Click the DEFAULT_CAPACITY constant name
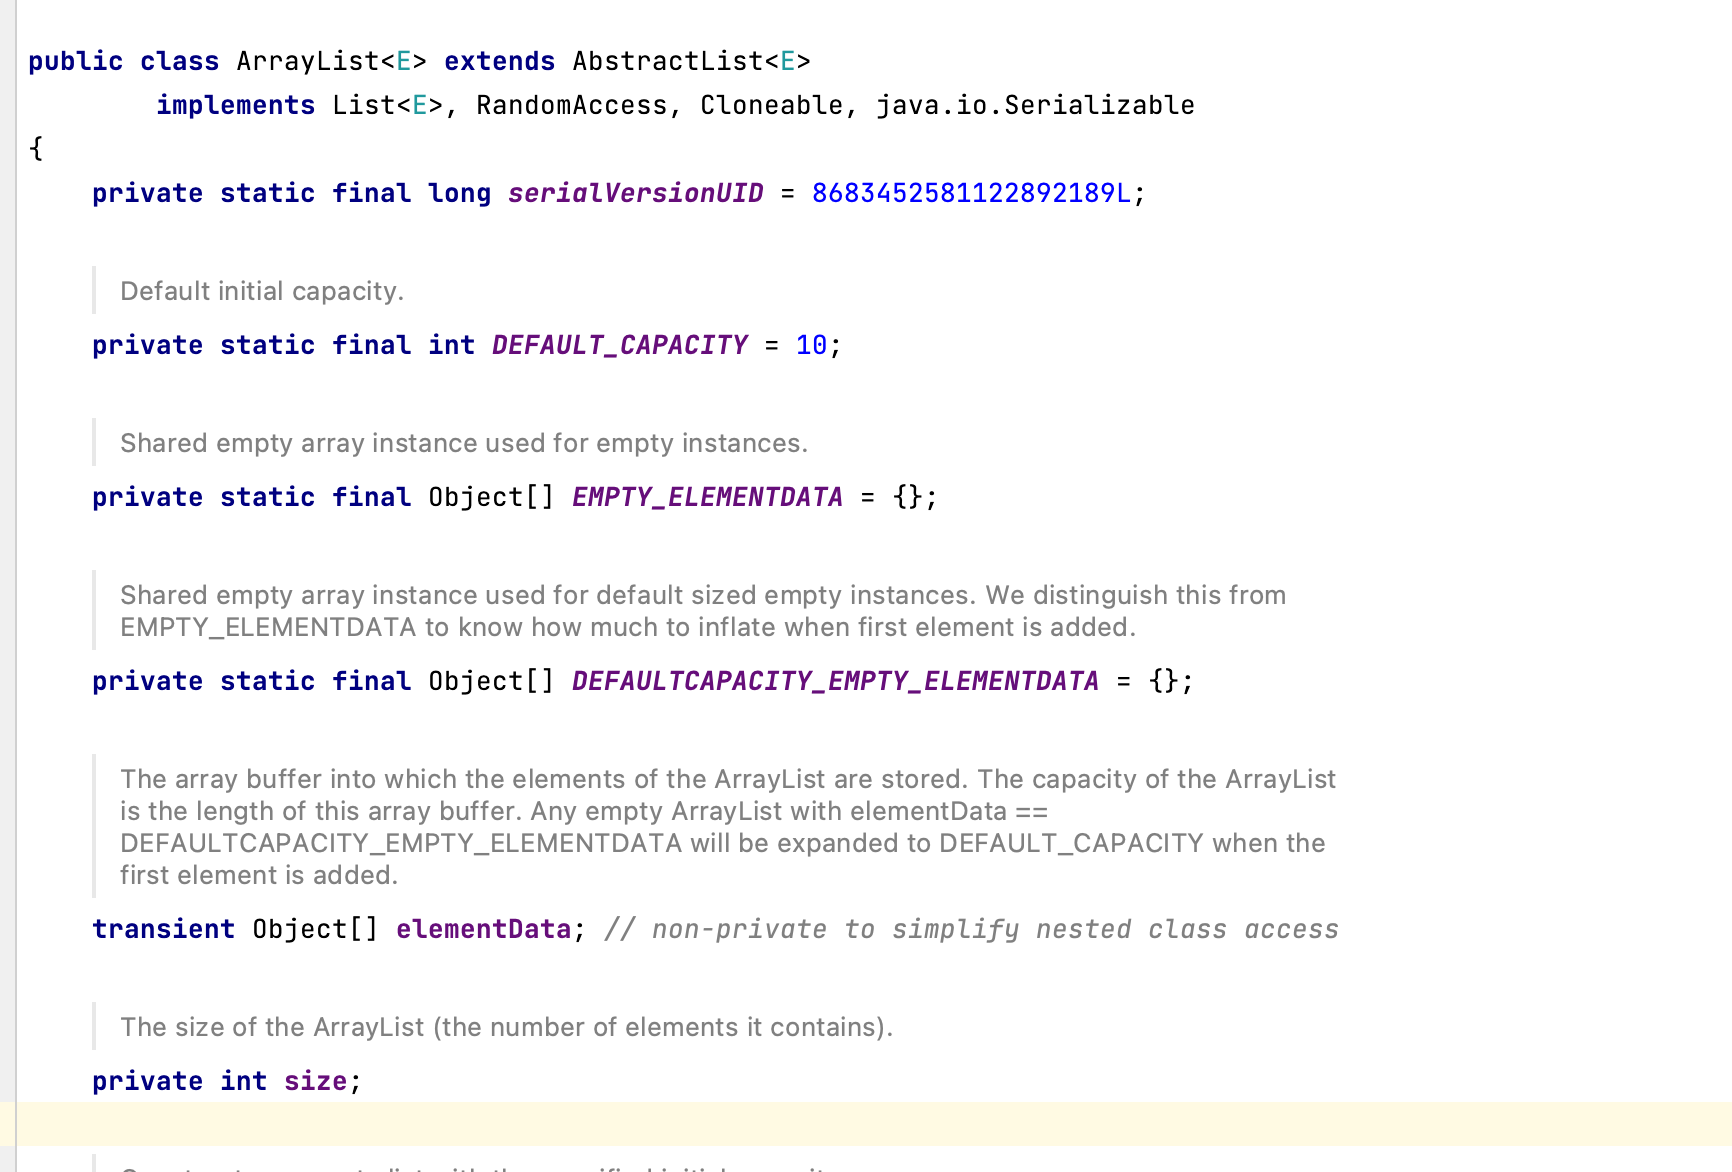This screenshot has height=1172, width=1732. [619, 345]
